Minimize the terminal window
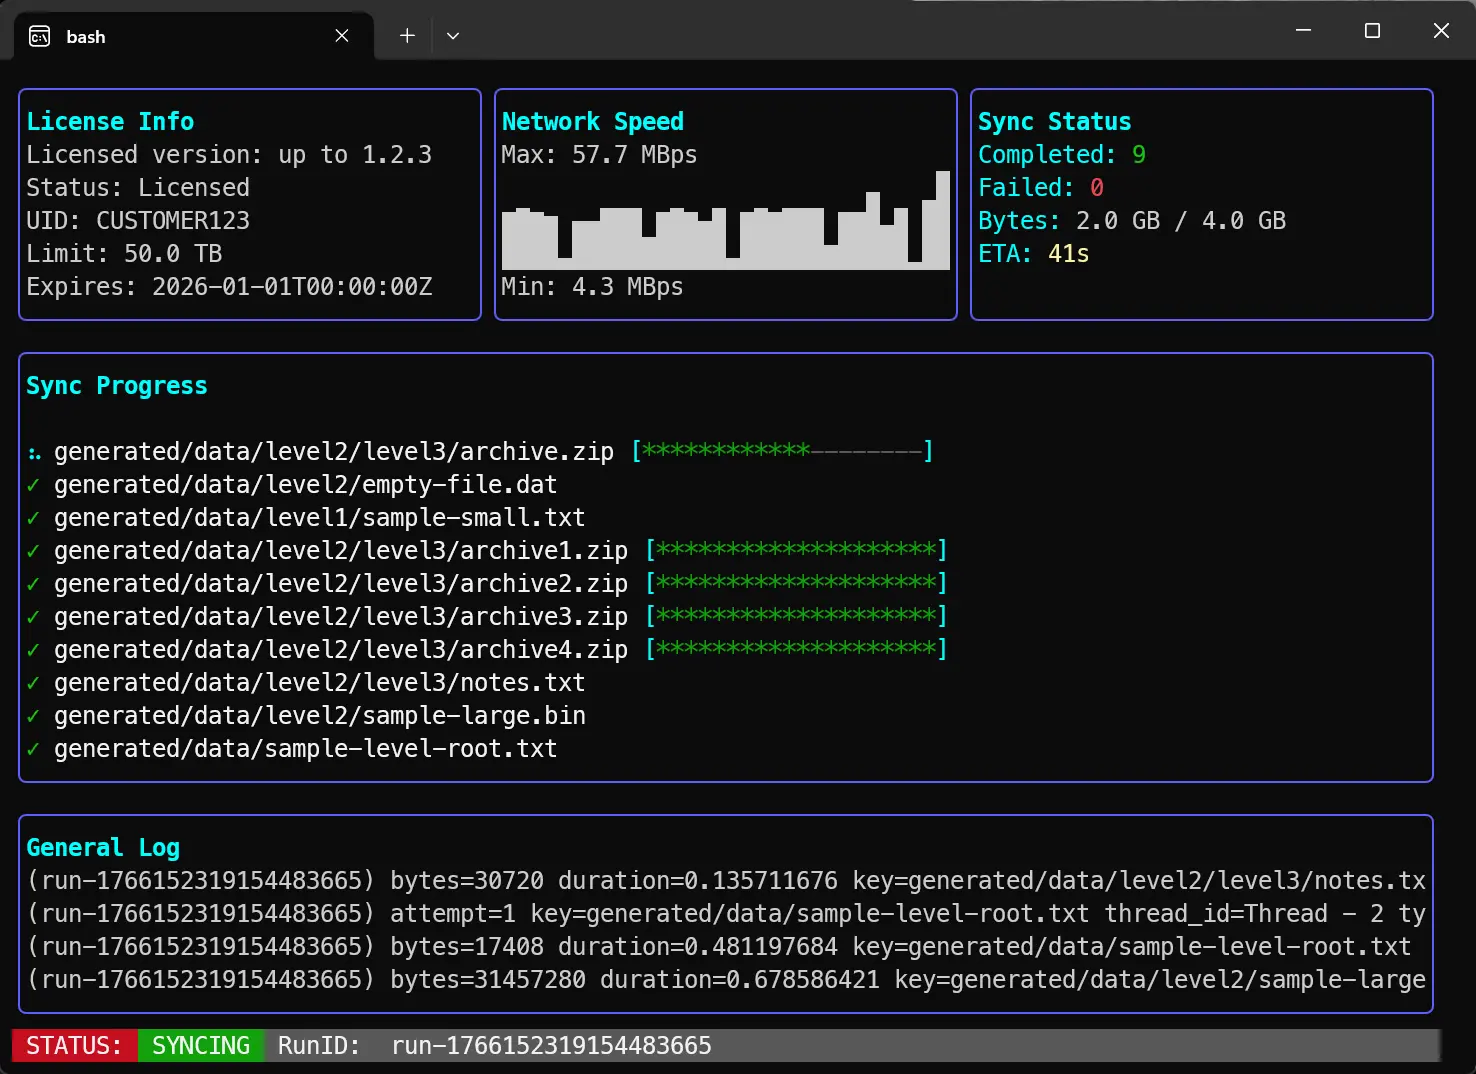Viewport: 1476px width, 1074px height. 1304,31
